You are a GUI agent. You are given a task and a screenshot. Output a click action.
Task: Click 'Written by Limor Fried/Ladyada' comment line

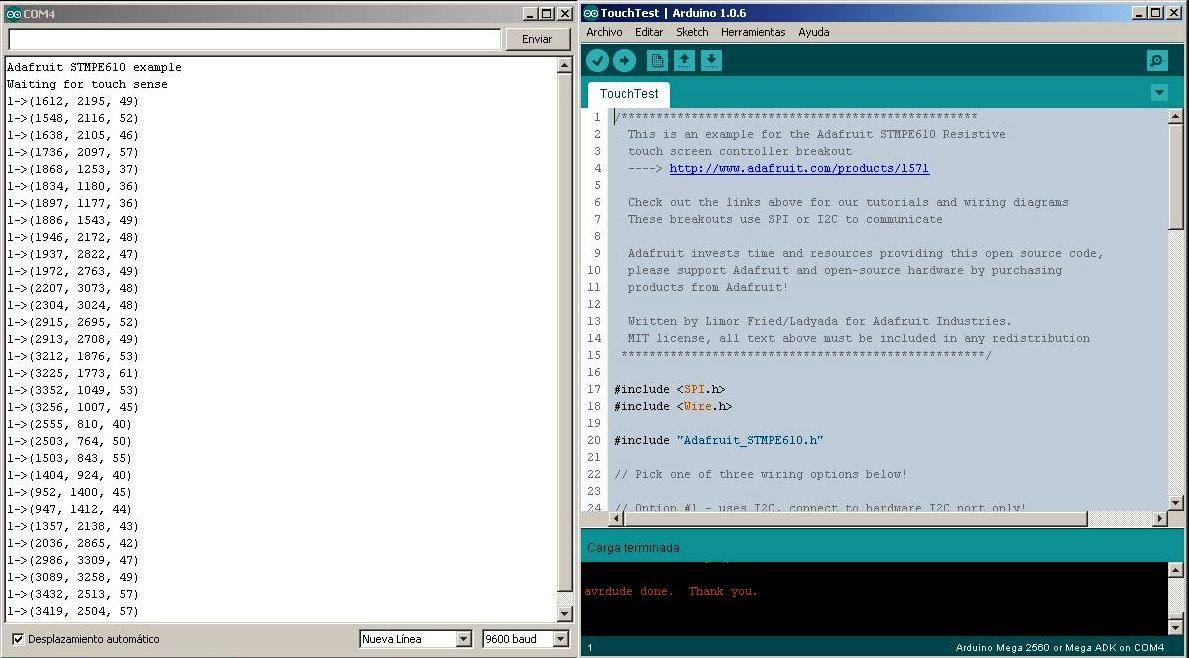[x=819, y=321]
